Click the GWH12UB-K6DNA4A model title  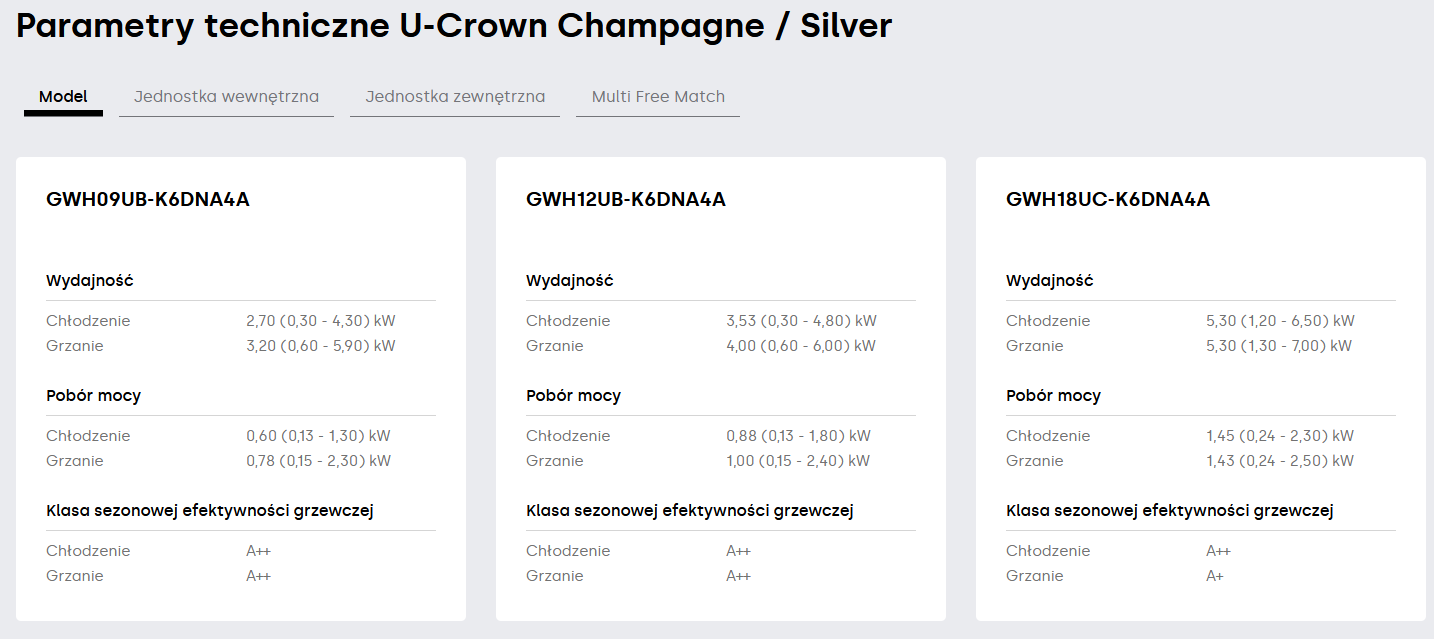coord(626,199)
